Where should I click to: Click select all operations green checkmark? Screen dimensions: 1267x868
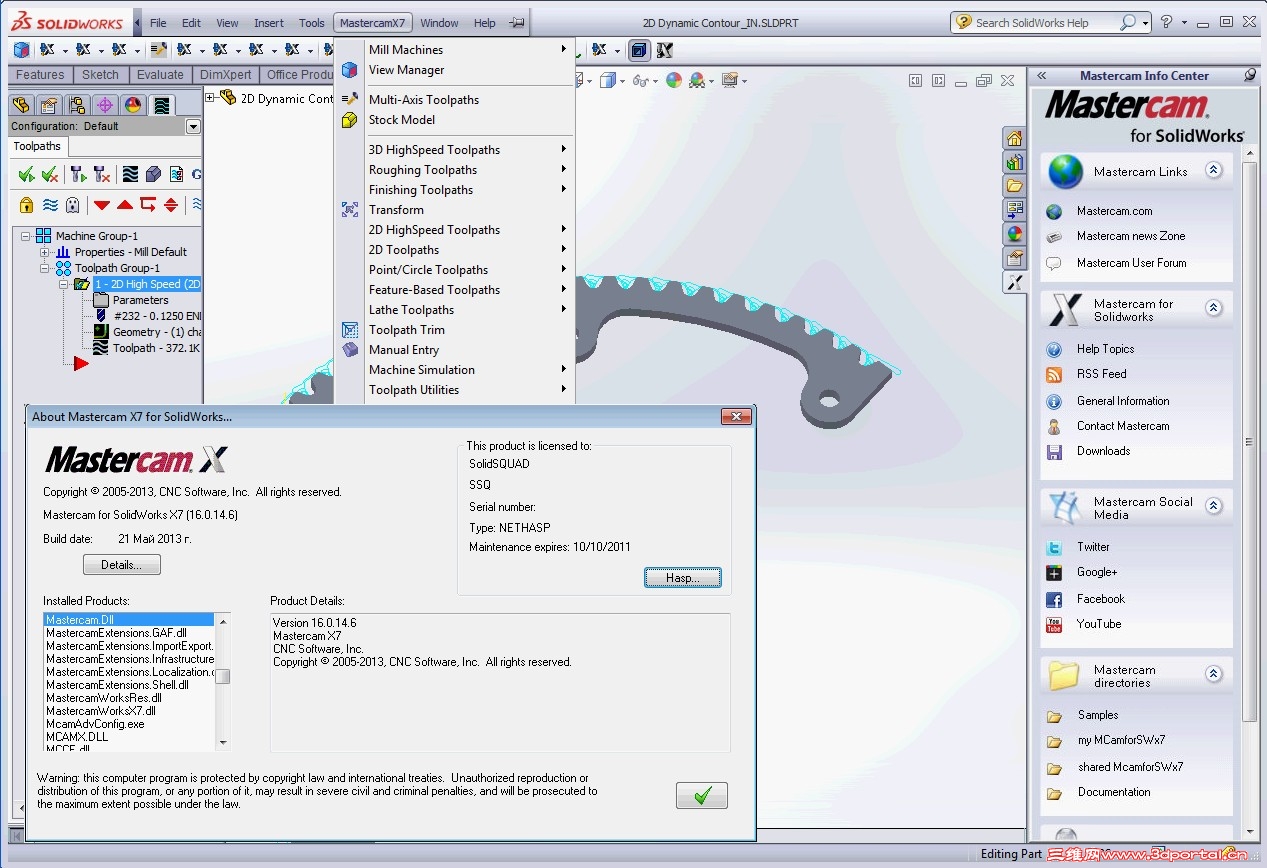[26, 175]
